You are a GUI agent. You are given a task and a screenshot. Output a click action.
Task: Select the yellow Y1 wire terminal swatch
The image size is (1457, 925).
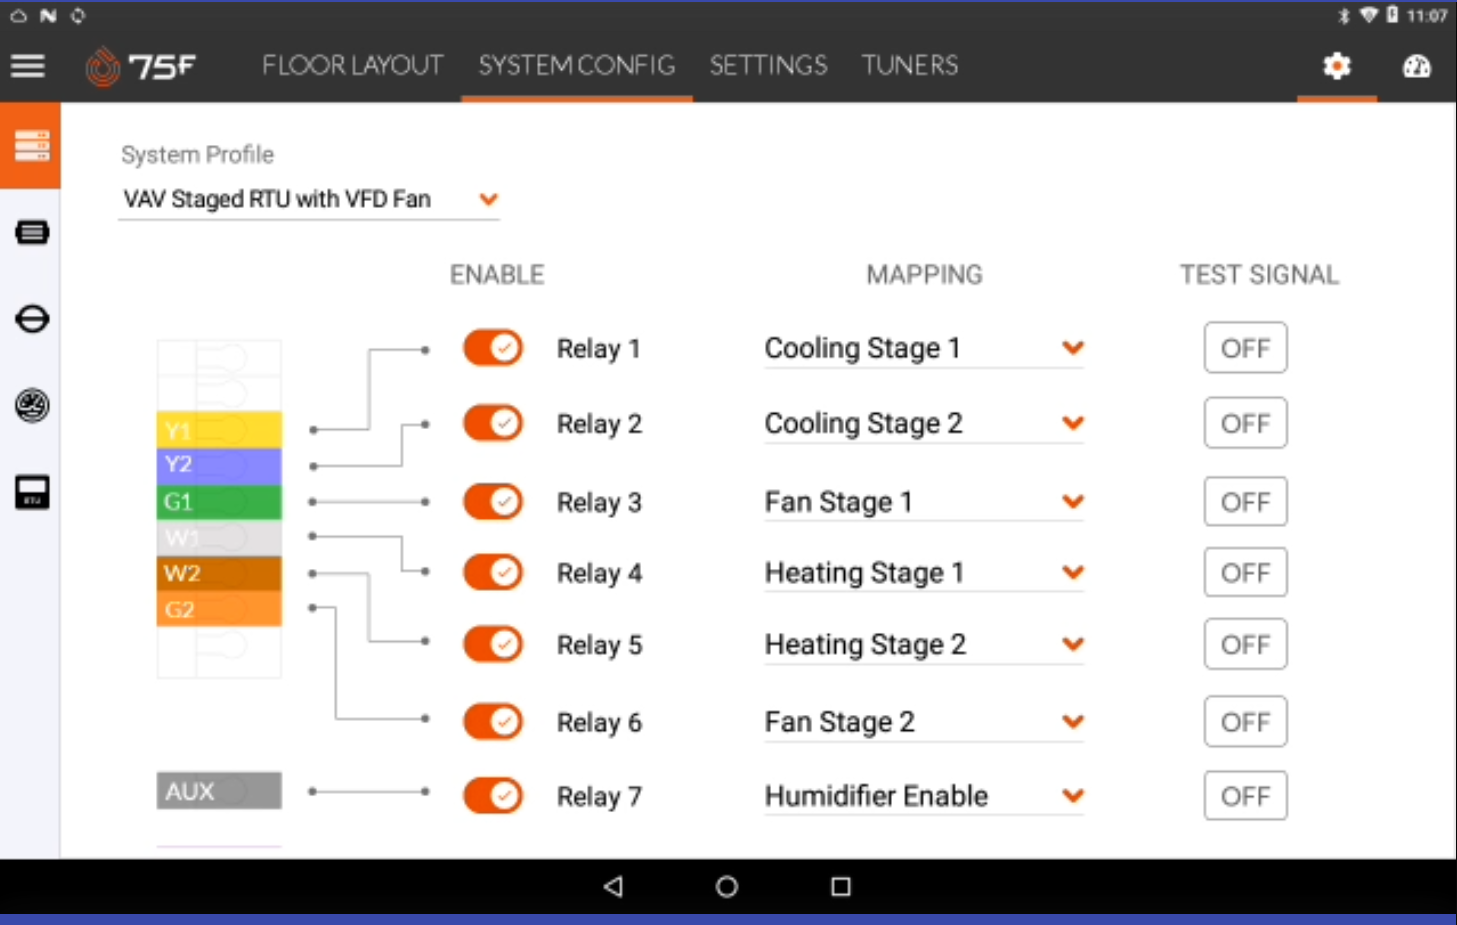click(219, 430)
